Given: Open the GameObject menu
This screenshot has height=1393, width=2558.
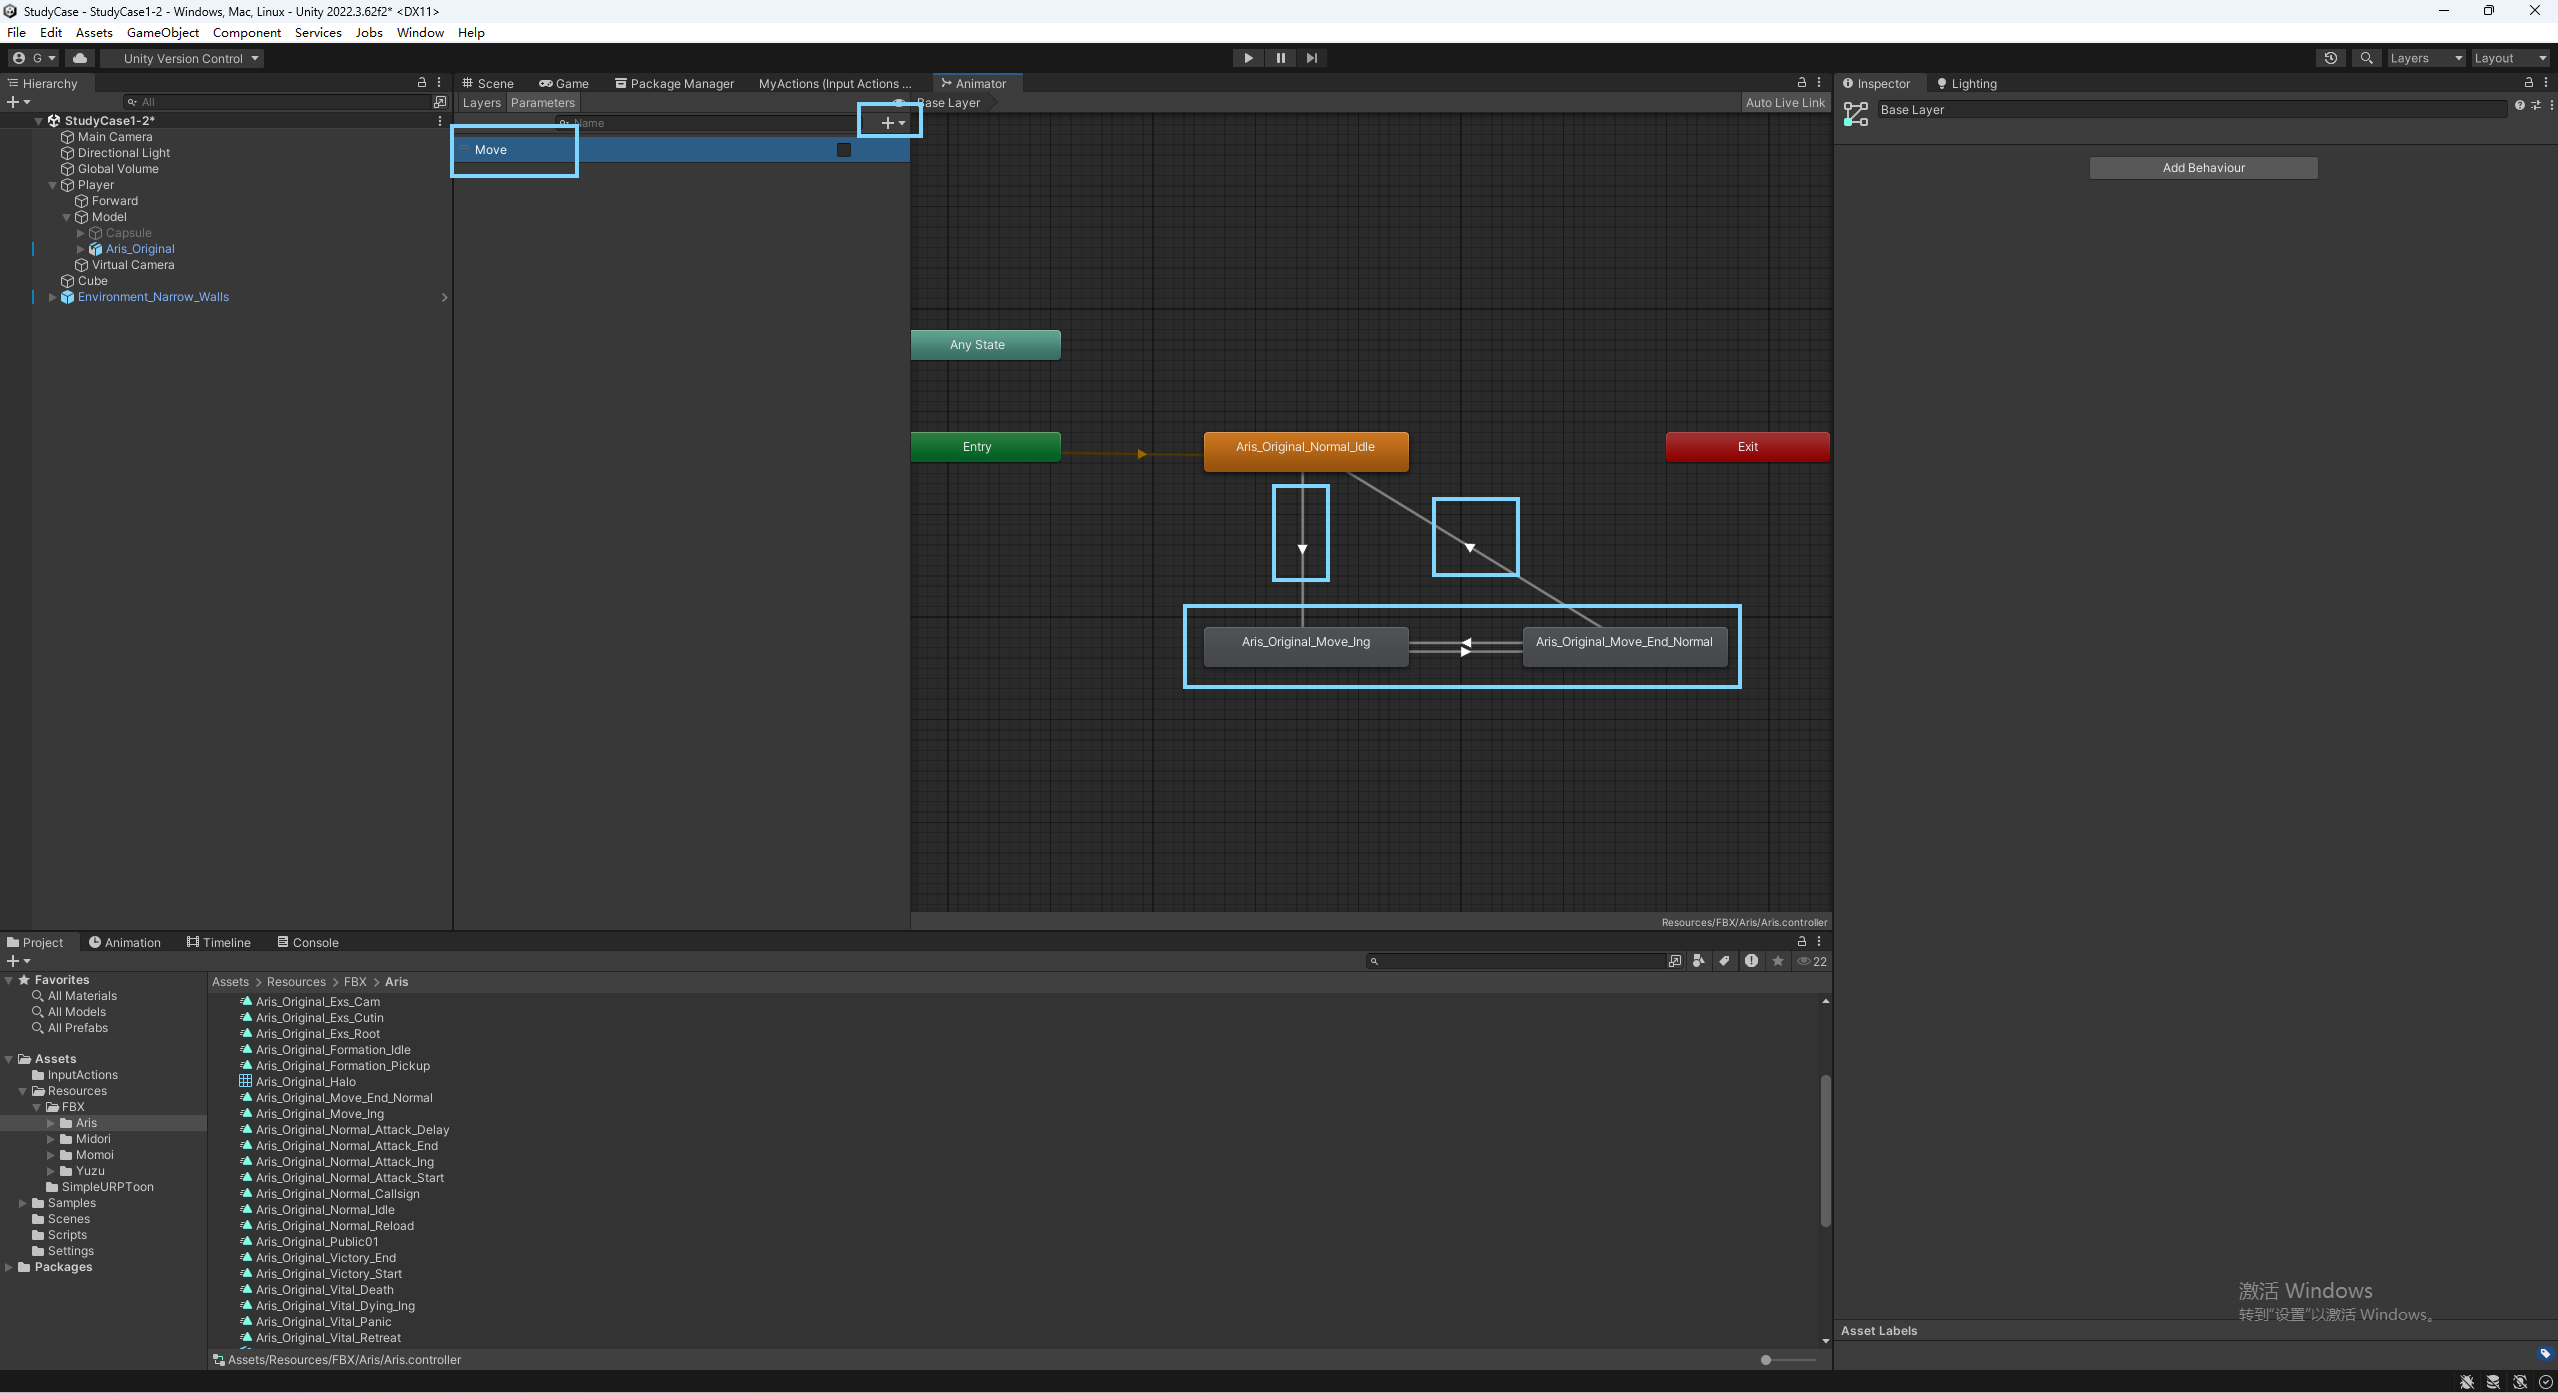Looking at the screenshot, I should tap(162, 32).
